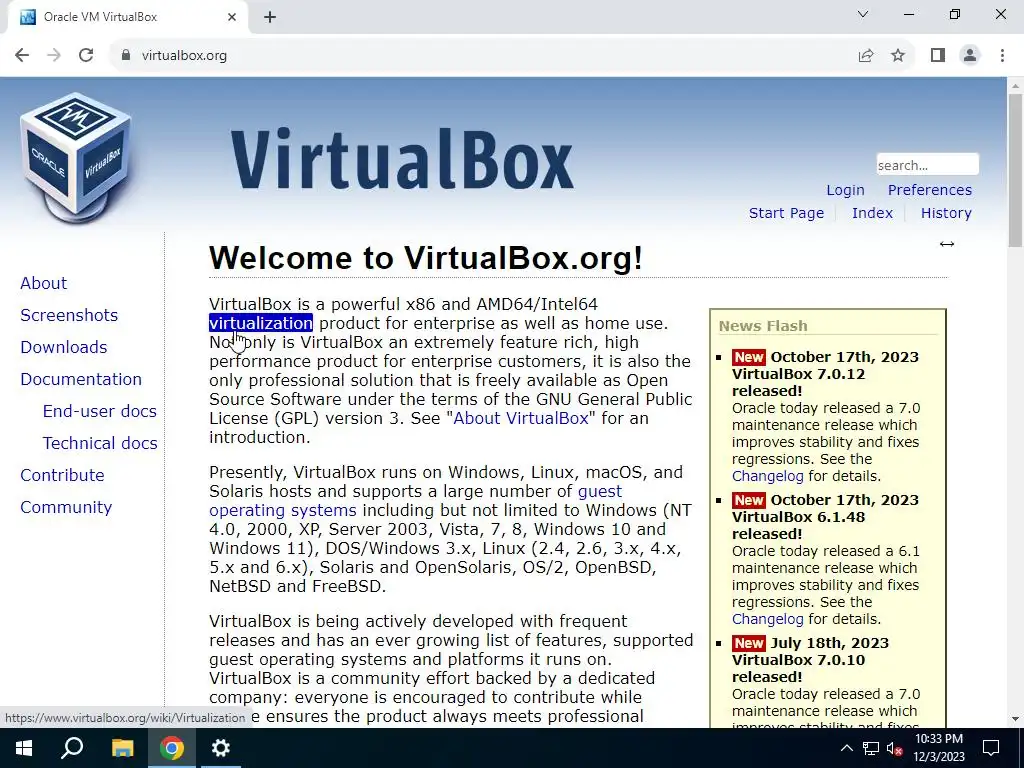Open File Explorer from taskbar

pyautogui.click(x=122, y=748)
